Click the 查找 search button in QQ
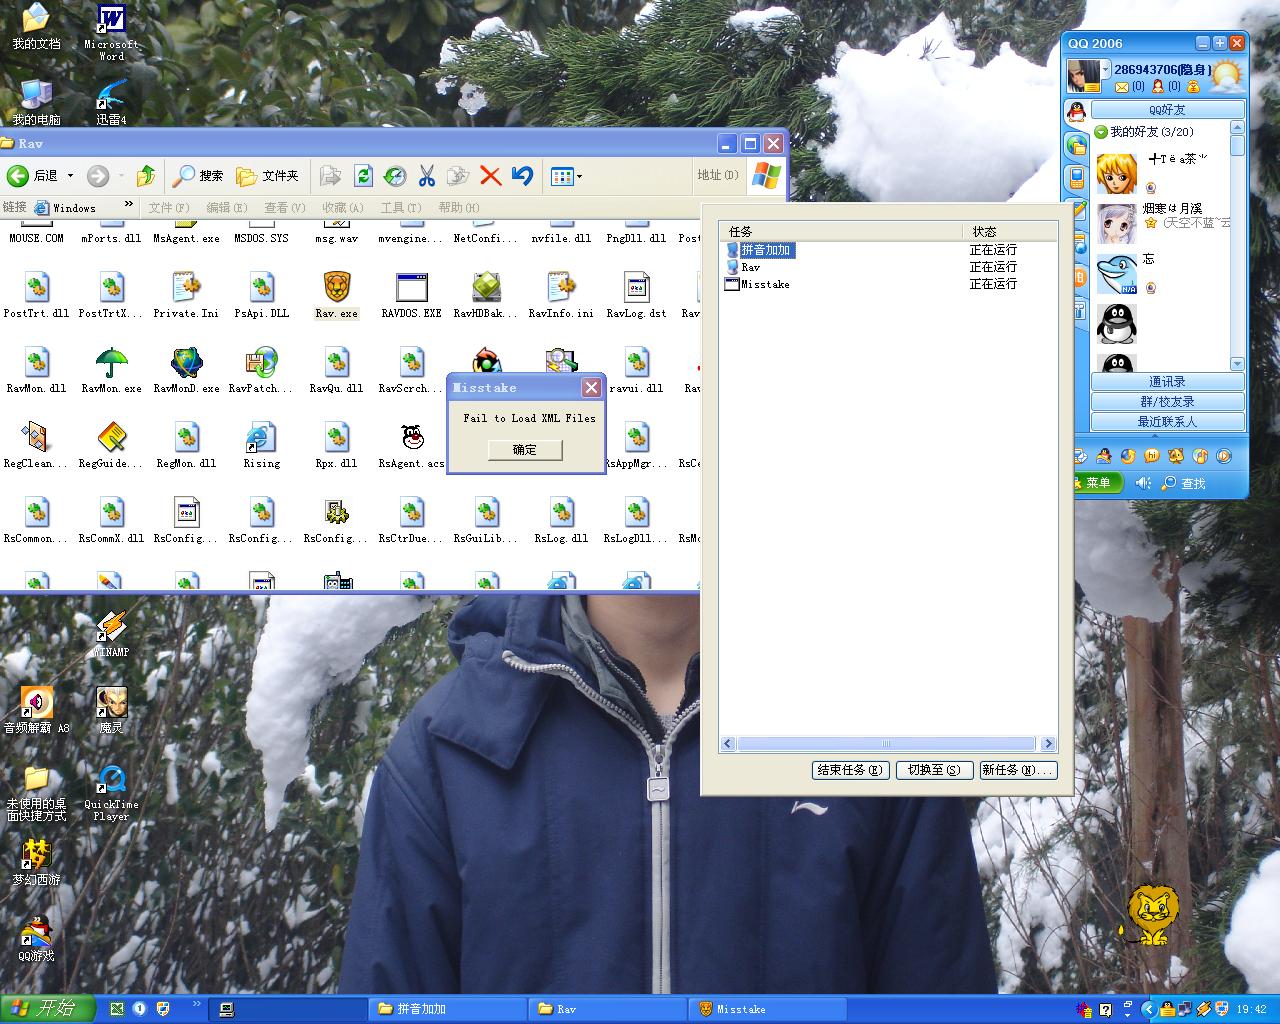Screen dimensions: 1280x1024 (x=1184, y=483)
